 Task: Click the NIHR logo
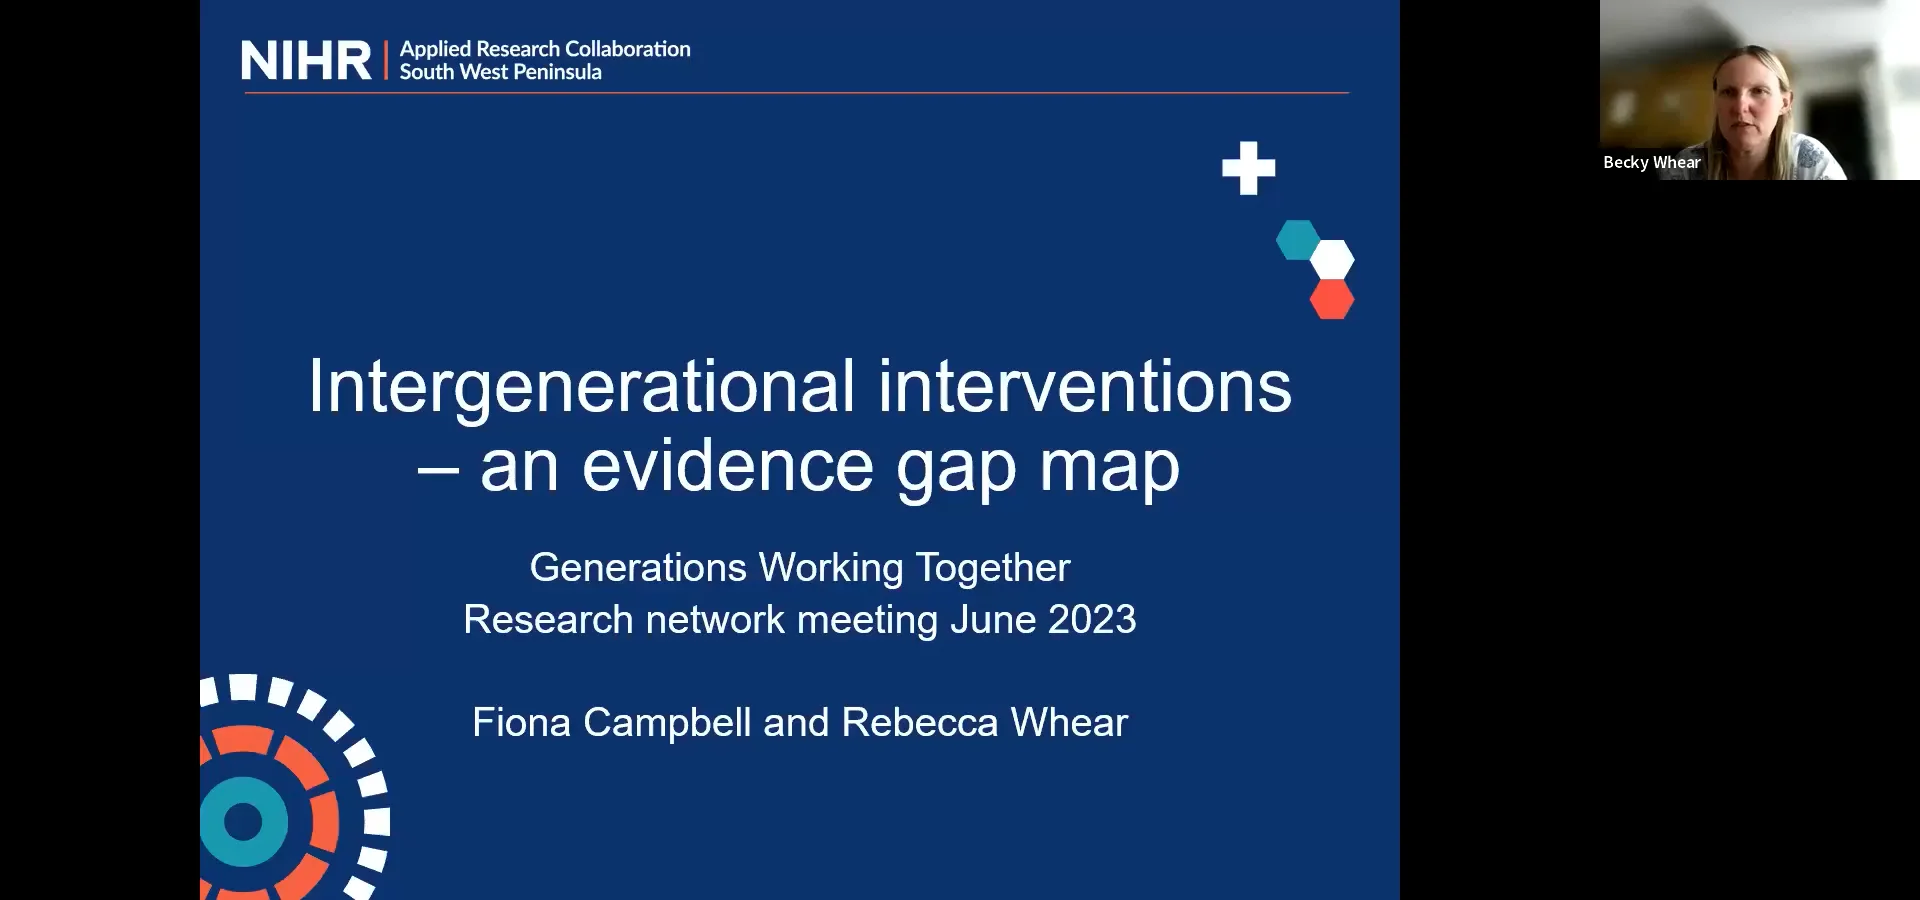[x=305, y=59]
